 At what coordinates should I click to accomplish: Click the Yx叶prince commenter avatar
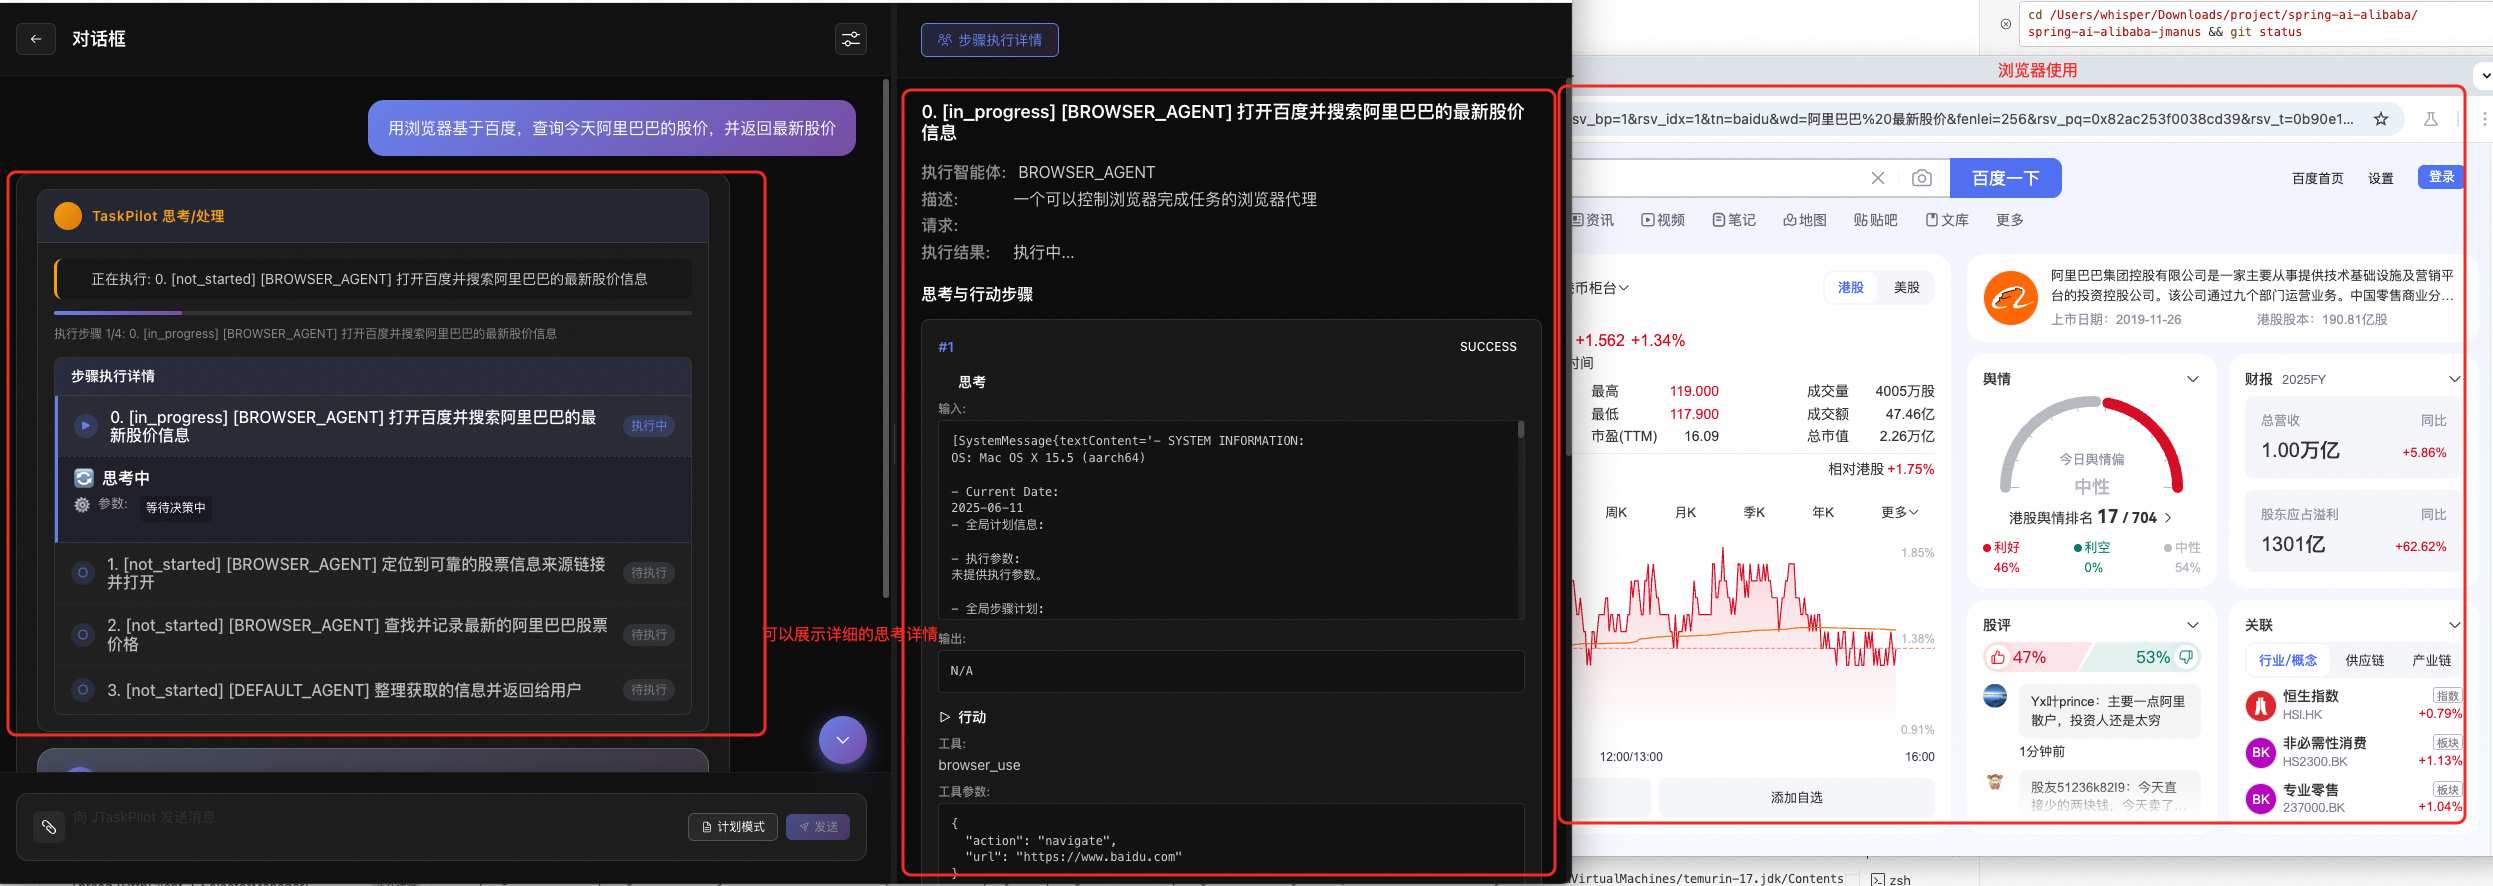1995,696
